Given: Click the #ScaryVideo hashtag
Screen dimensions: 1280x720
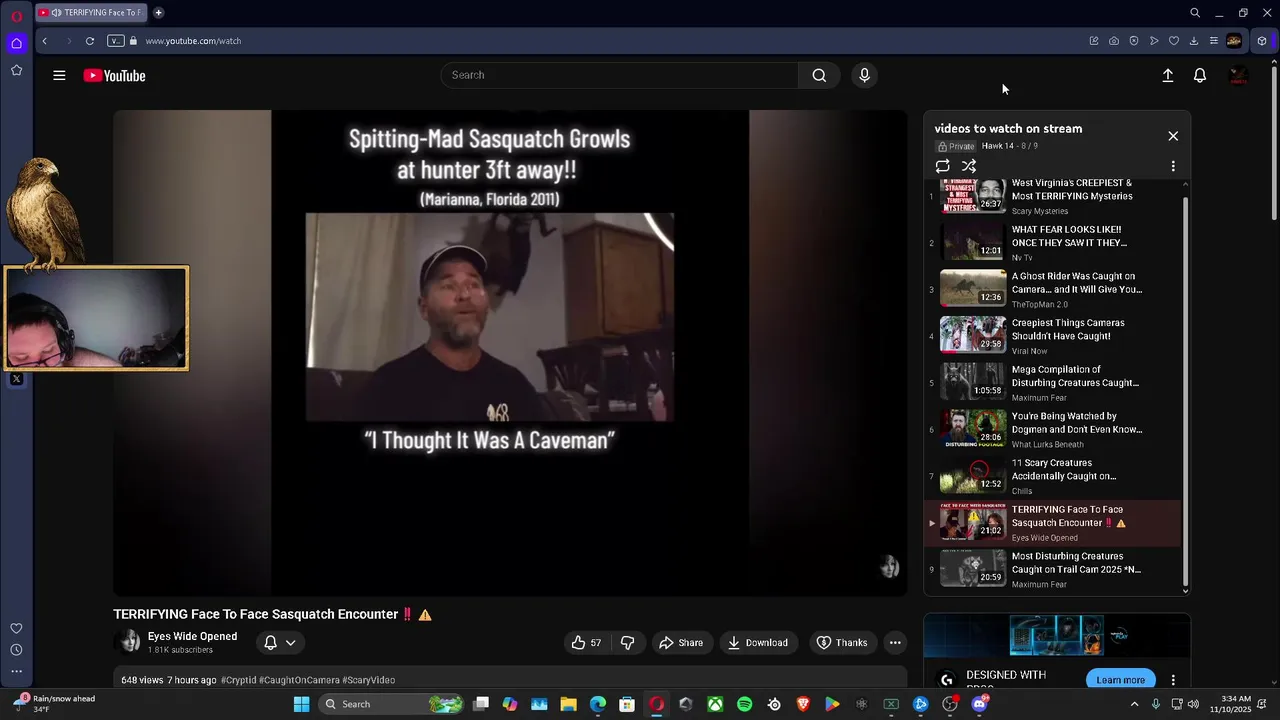Looking at the screenshot, I should tap(369, 680).
